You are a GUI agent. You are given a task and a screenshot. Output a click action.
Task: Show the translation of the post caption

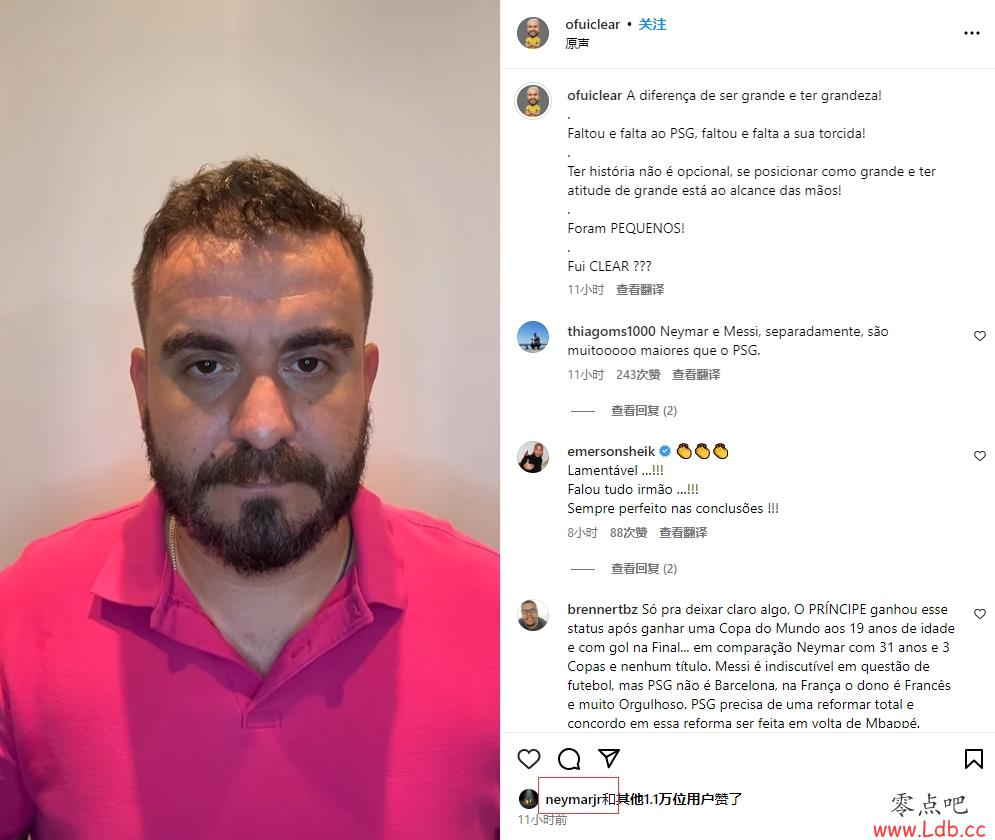640,289
